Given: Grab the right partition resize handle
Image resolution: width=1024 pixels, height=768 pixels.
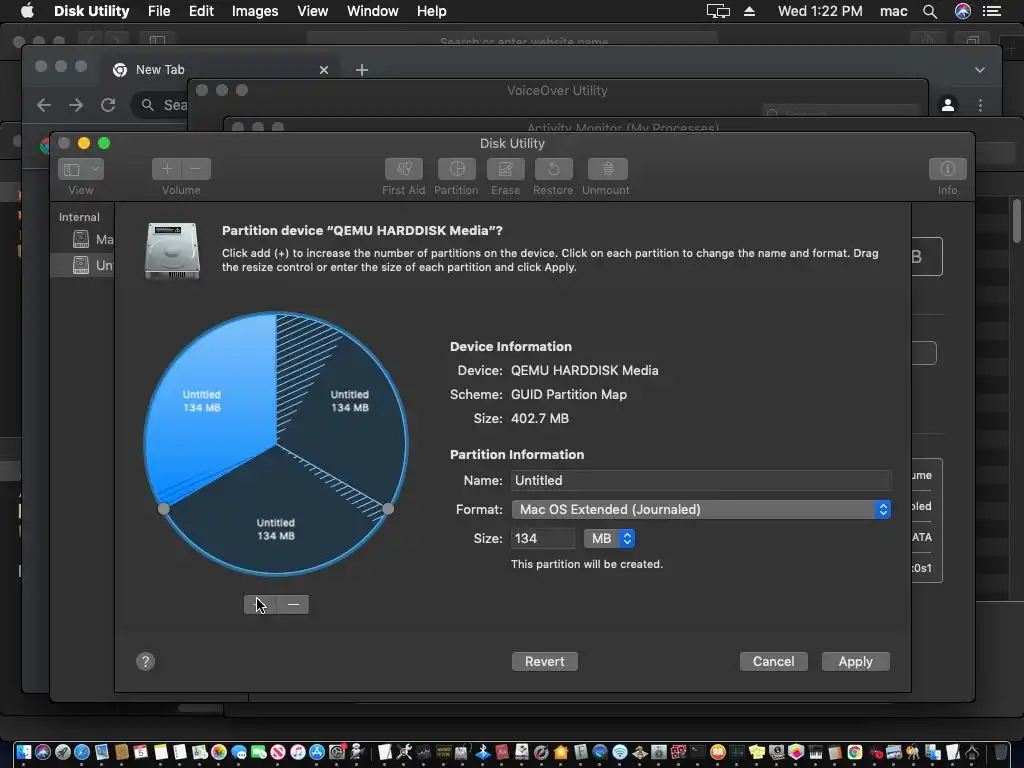Looking at the screenshot, I should click(x=388, y=509).
